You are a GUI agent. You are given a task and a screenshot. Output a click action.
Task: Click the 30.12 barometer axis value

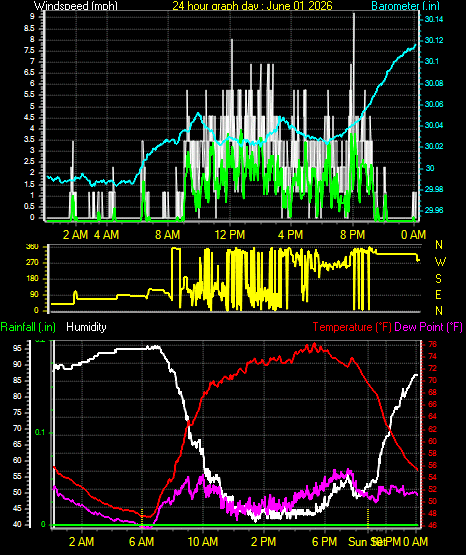pos(434,40)
